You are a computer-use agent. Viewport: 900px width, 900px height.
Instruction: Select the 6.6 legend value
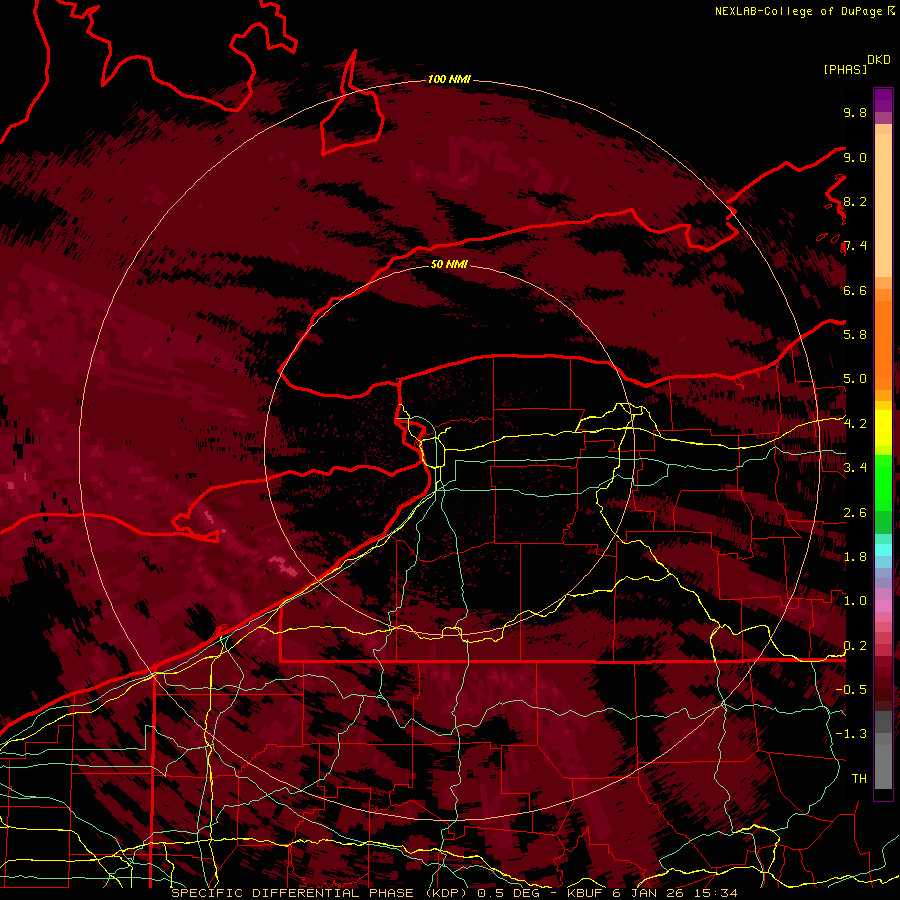(x=855, y=290)
